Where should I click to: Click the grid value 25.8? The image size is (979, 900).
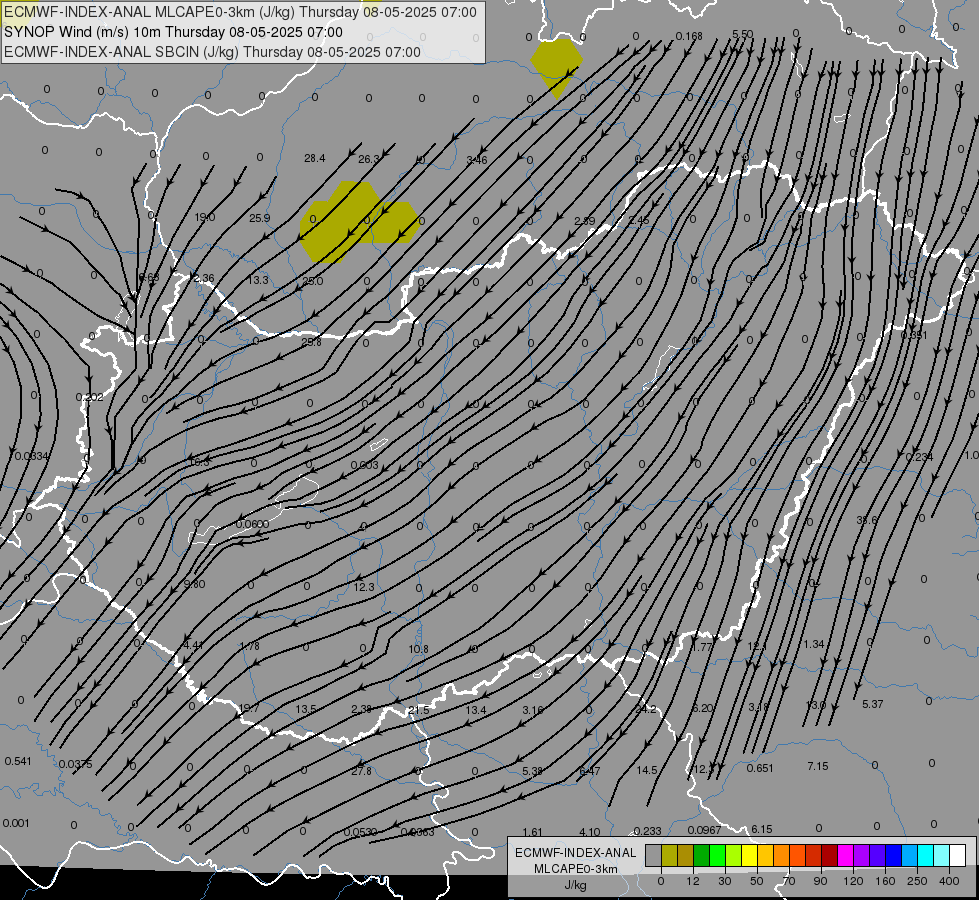coord(312,342)
